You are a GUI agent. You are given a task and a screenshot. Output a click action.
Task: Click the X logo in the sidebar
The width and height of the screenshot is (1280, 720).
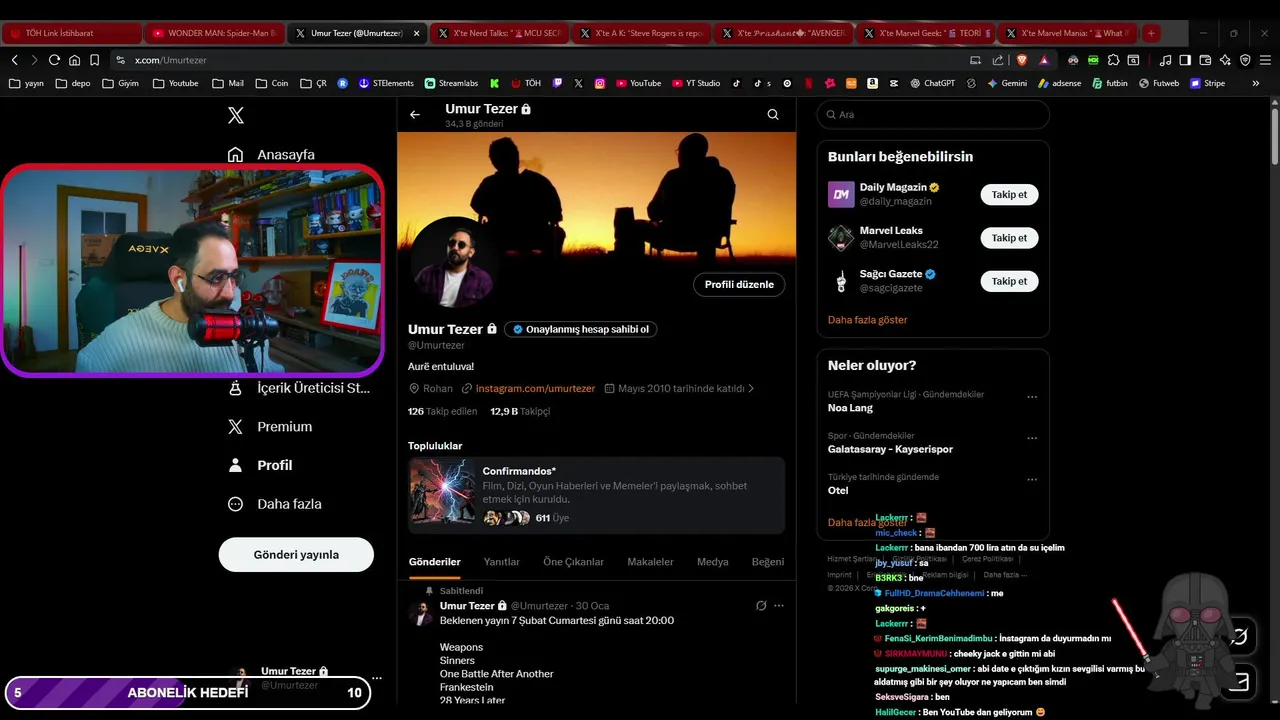236,115
